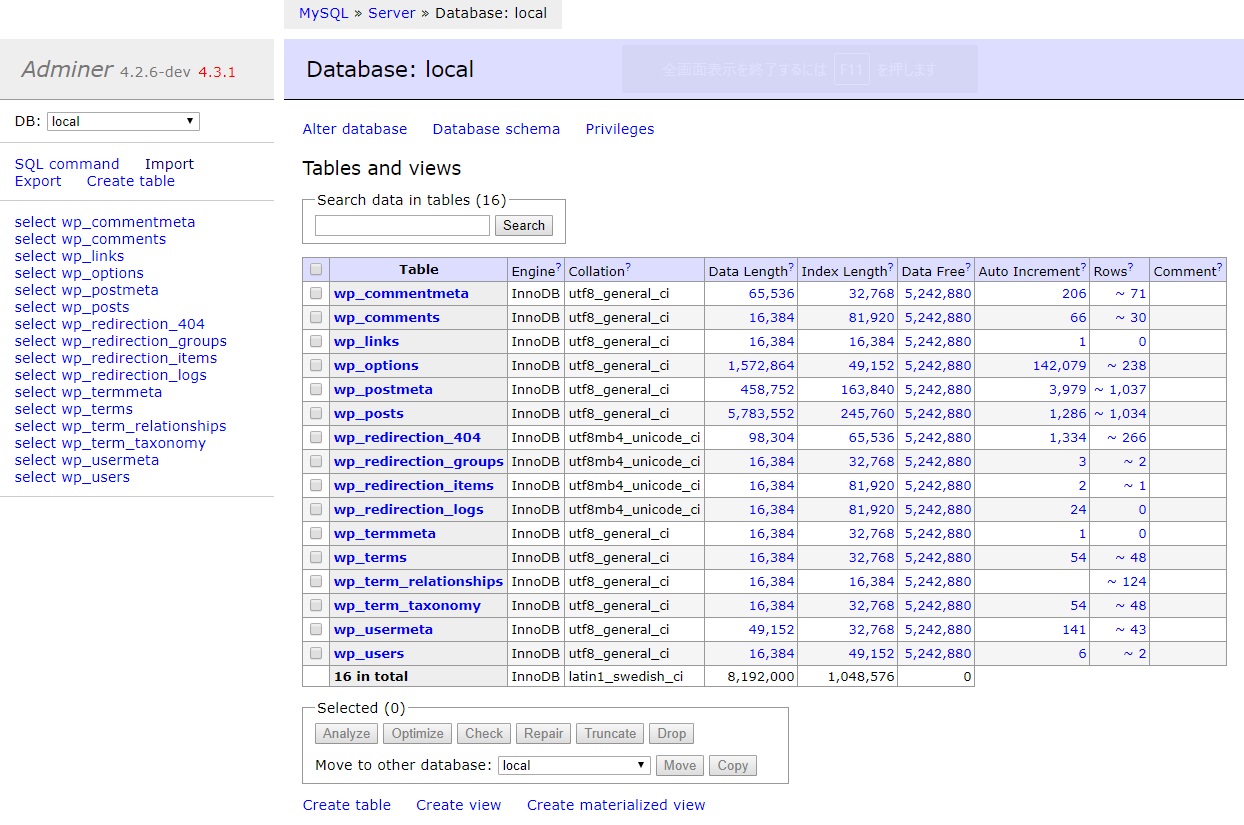Focus the Search data in tables field
This screenshot has height=825, width=1244.
click(402, 225)
